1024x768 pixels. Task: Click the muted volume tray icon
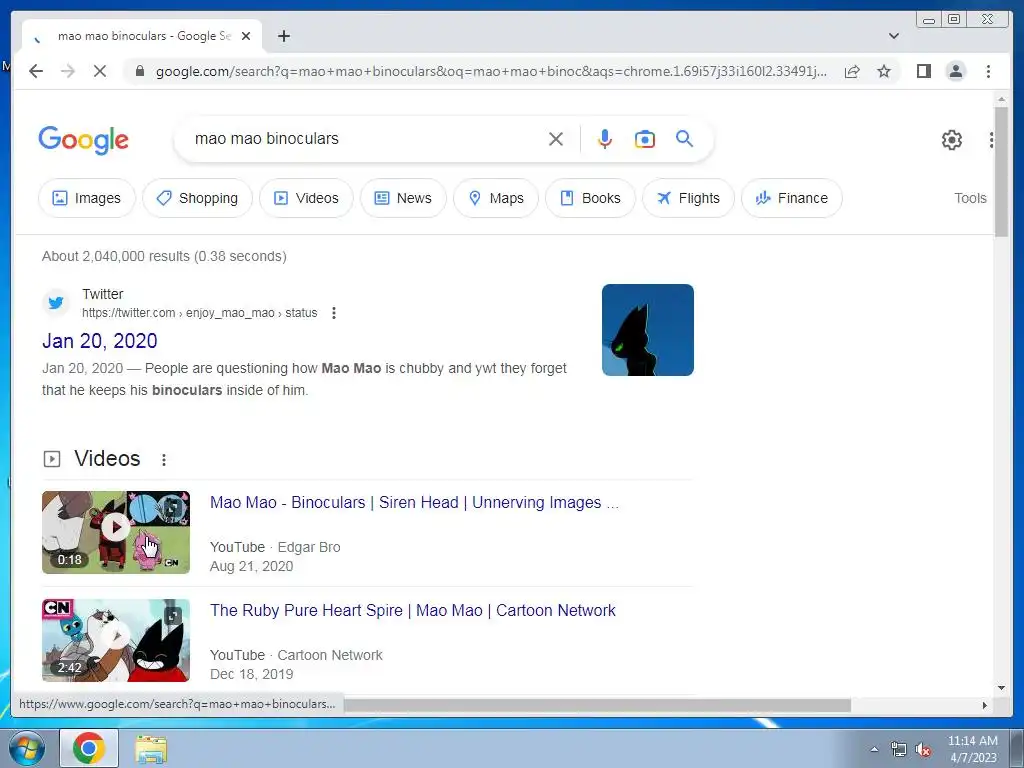click(923, 750)
